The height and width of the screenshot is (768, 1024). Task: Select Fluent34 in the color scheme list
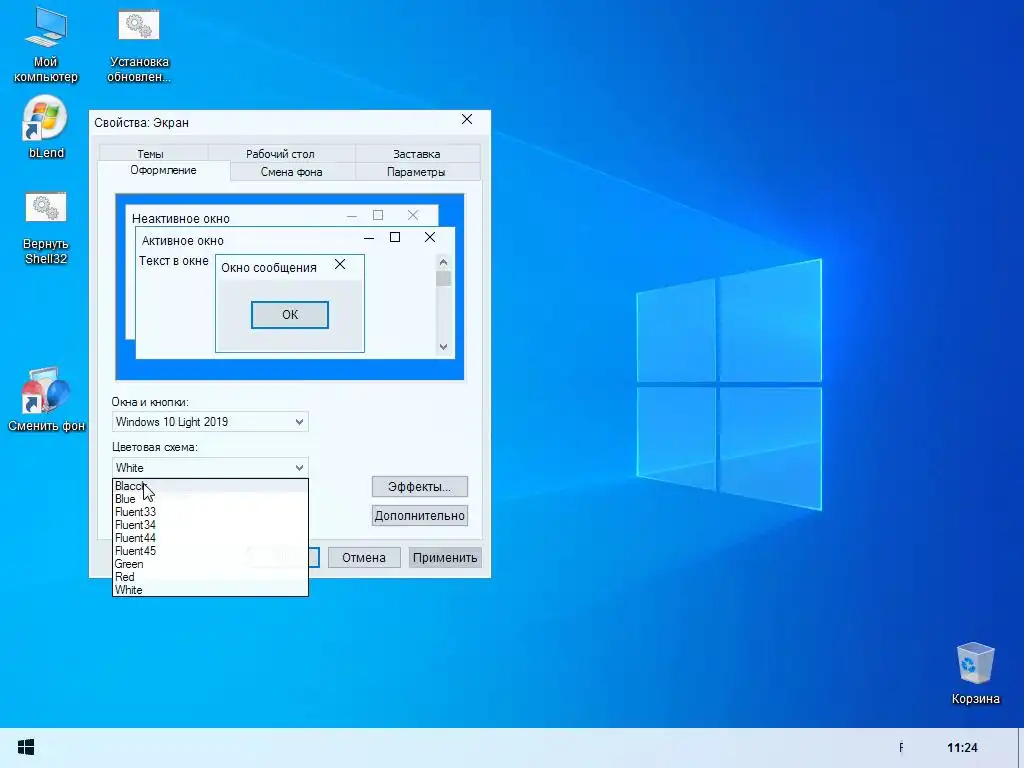click(210, 525)
